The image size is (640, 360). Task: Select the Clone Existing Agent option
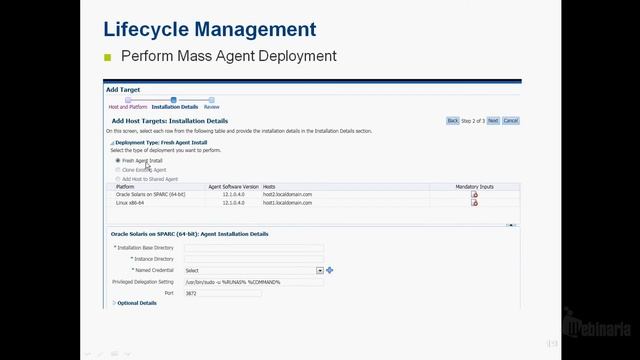(118, 170)
